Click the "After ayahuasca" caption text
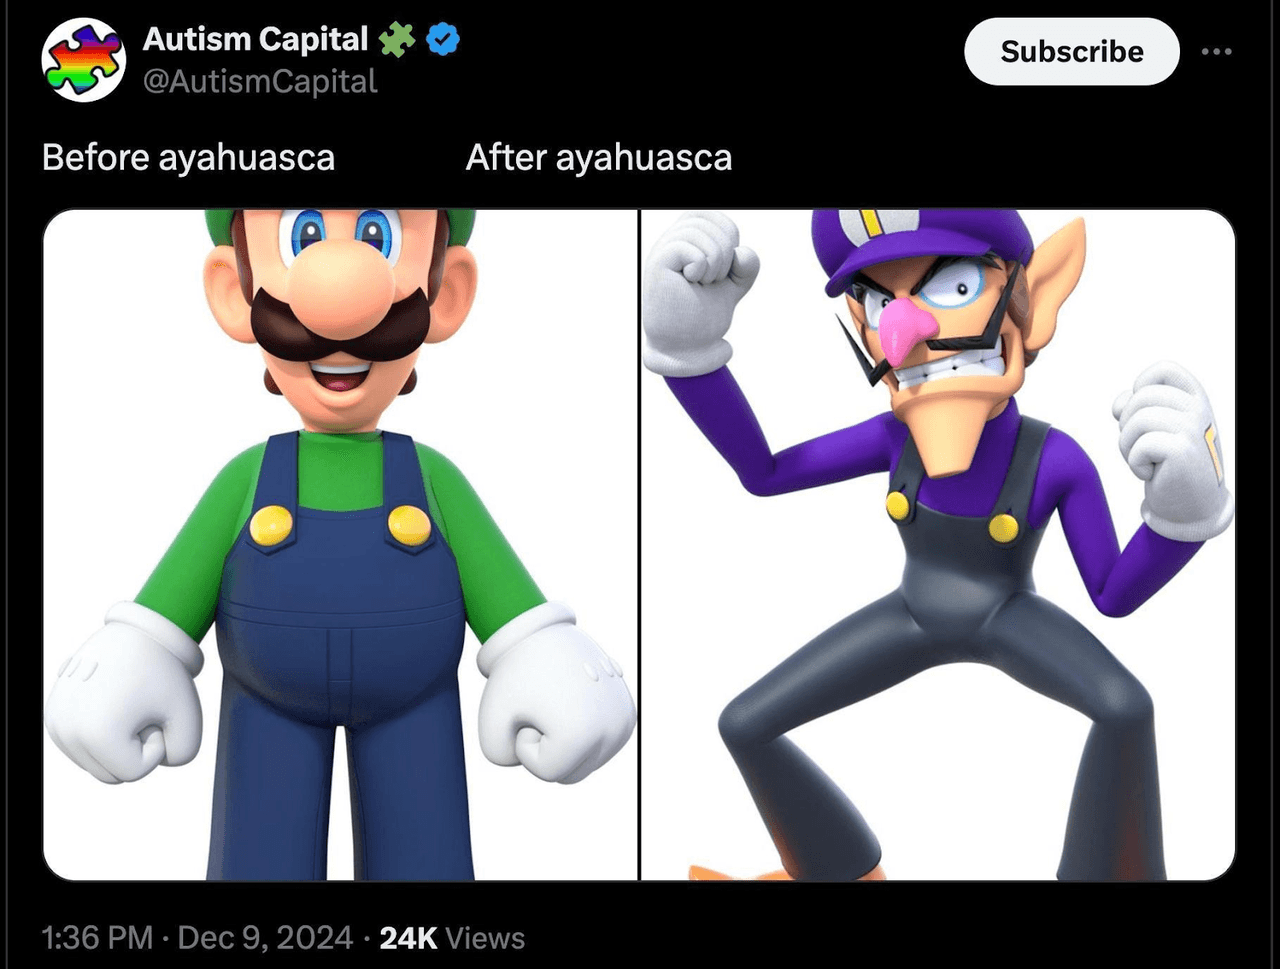 pos(599,158)
